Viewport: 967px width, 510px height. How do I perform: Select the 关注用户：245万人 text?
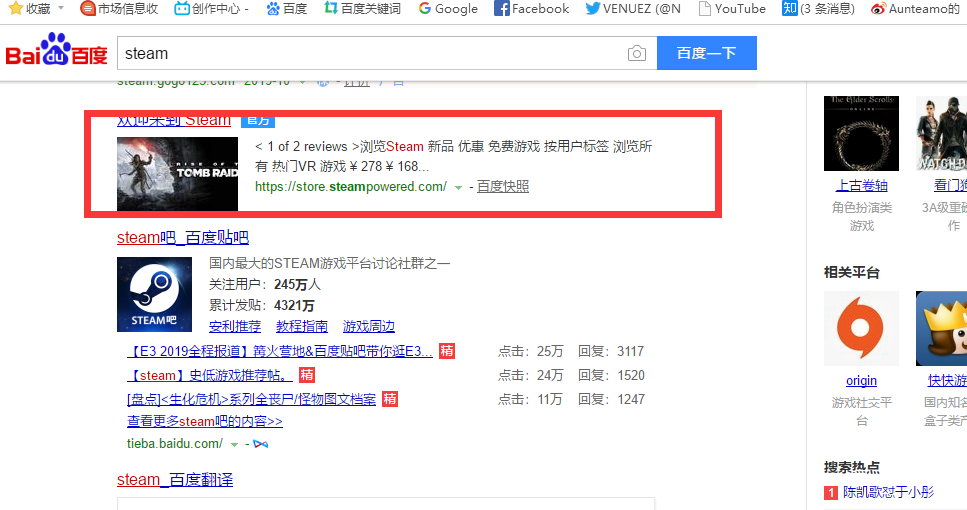click(265, 284)
